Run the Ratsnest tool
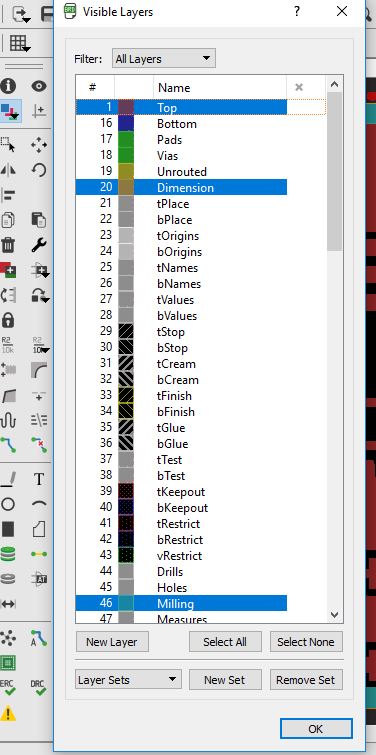This screenshot has height=755, width=376. [x=8, y=638]
